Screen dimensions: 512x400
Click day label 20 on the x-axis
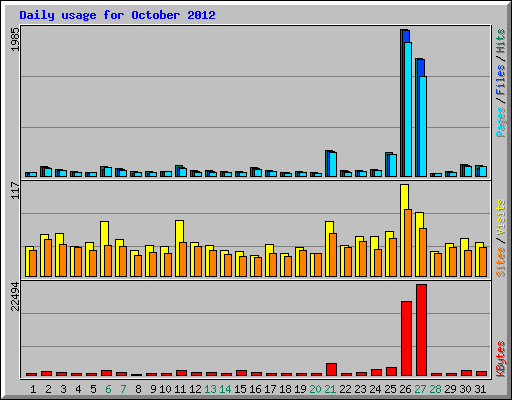(x=315, y=389)
